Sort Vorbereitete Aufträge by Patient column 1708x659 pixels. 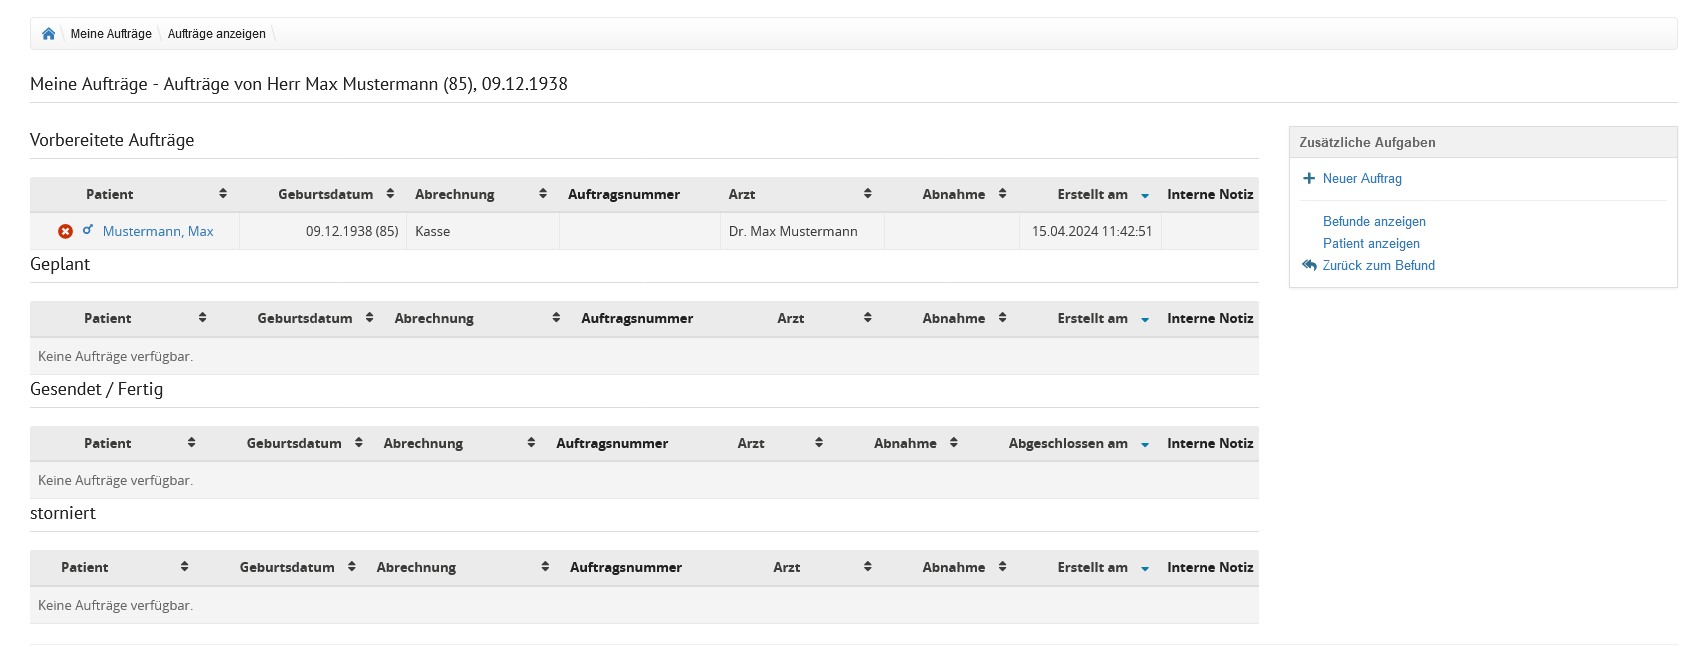(223, 194)
